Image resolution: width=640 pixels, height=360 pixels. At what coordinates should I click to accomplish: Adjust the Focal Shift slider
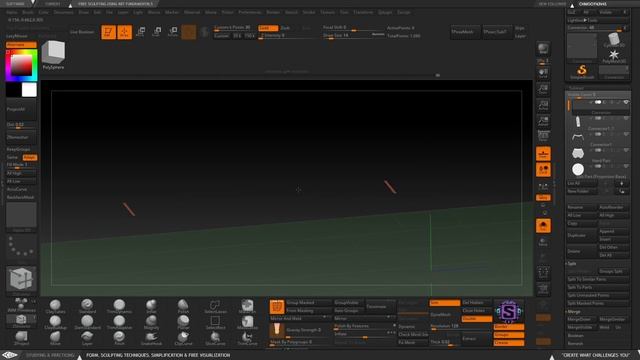pyautogui.click(x=353, y=28)
